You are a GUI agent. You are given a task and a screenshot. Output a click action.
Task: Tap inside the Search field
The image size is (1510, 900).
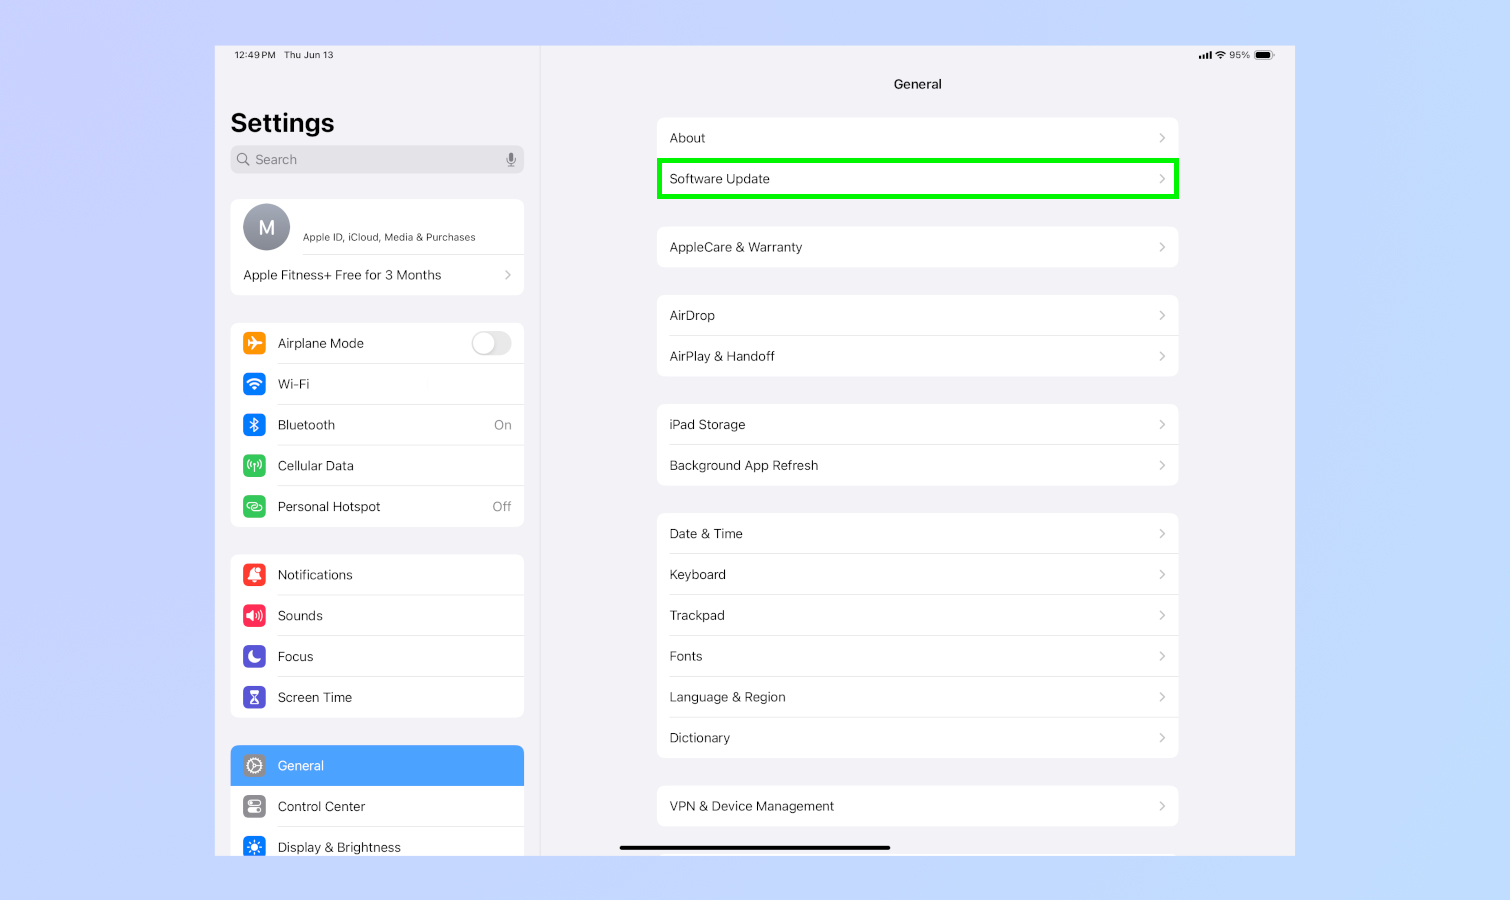(x=370, y=159)
